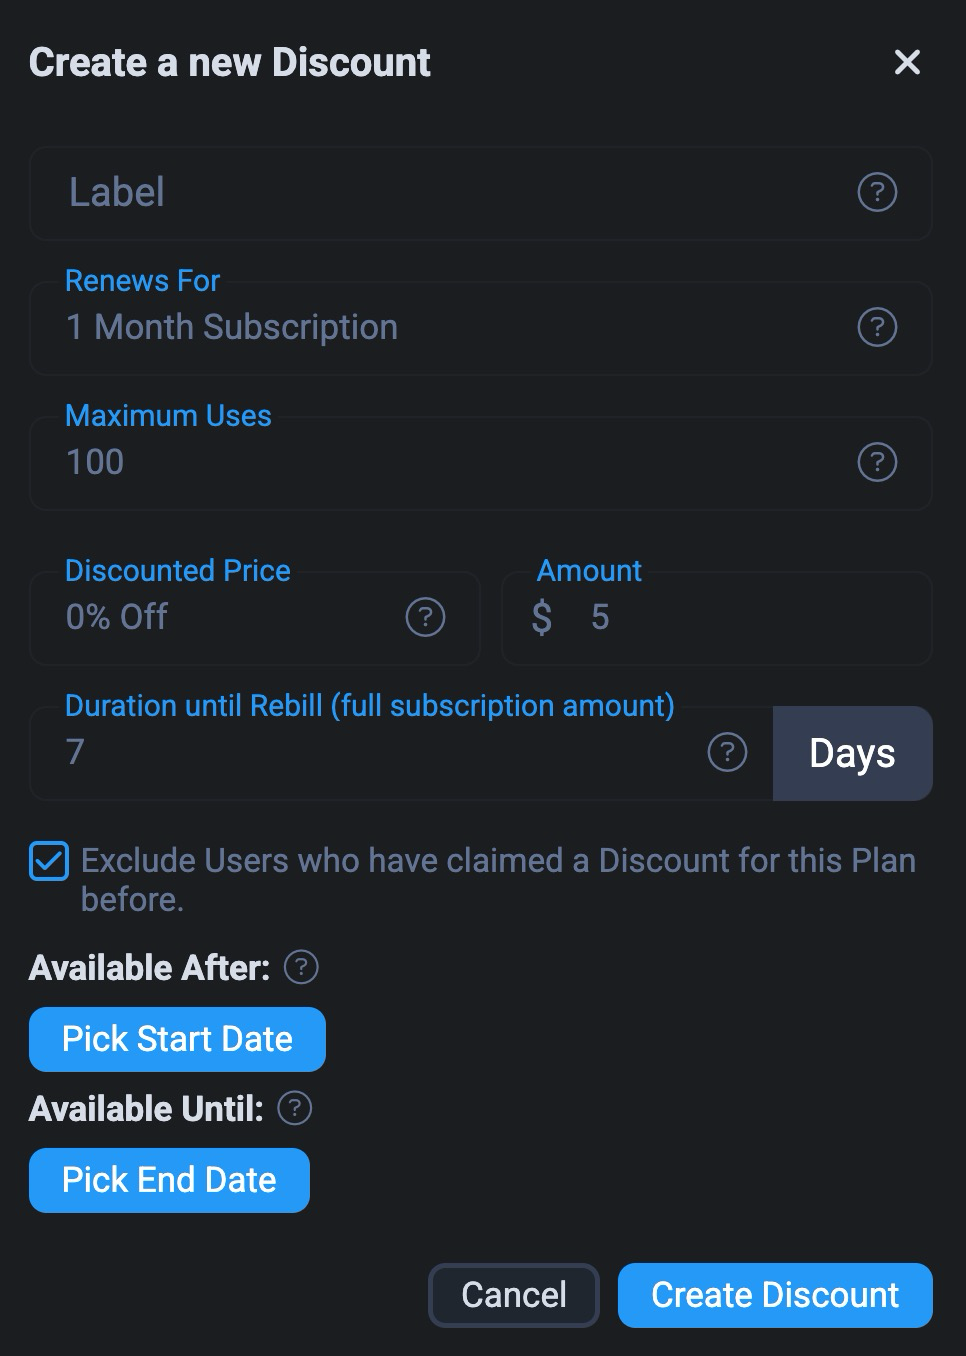
Task: Click the Pick End Date button
Action: pos(169,1180)
